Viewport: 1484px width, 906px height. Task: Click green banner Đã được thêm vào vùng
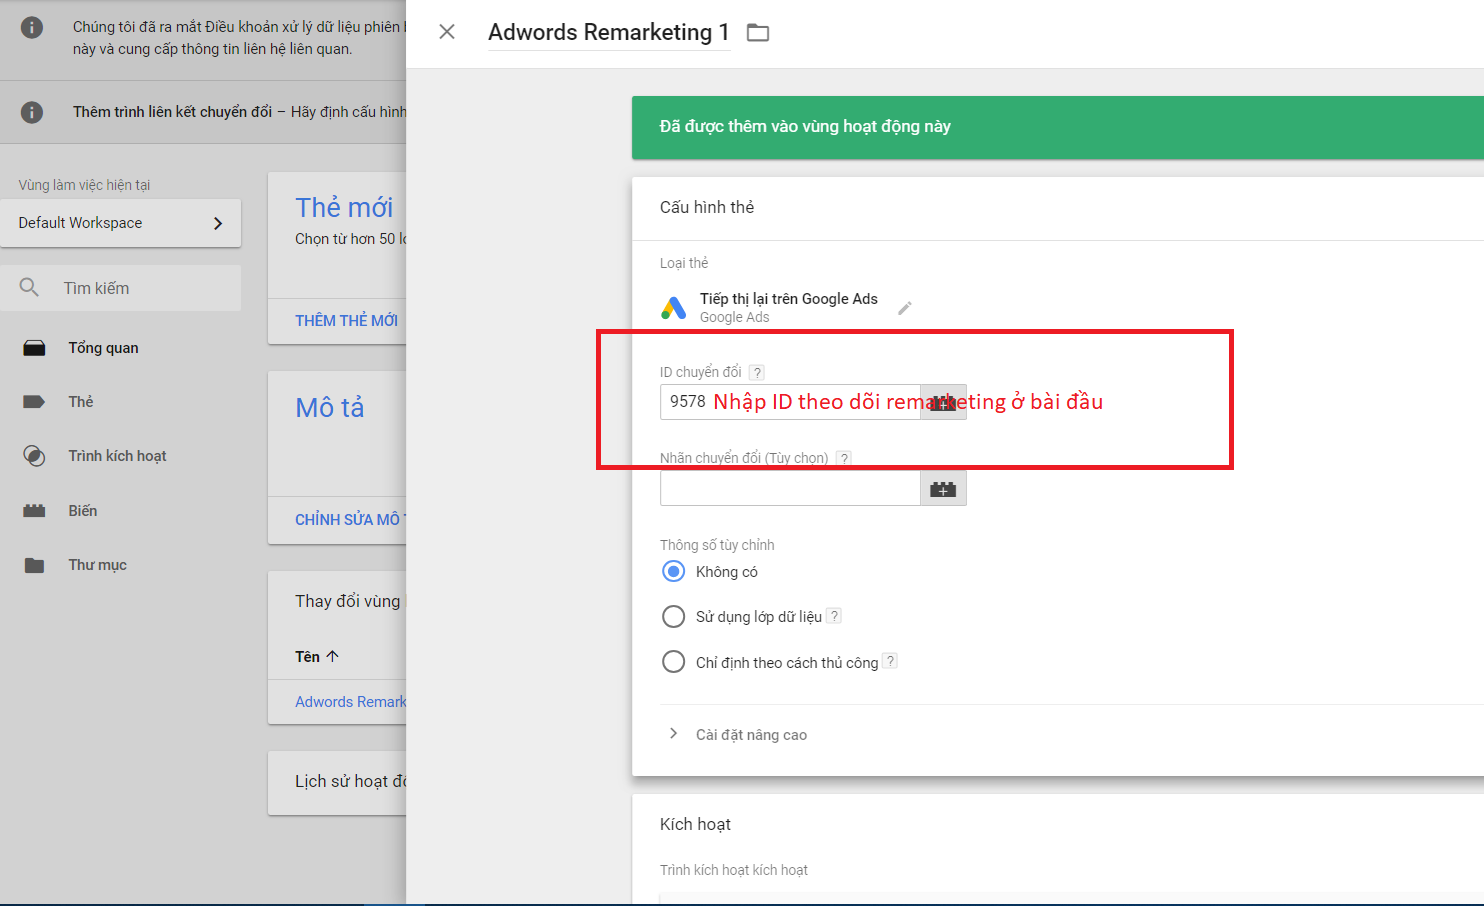coord(1058,127)
